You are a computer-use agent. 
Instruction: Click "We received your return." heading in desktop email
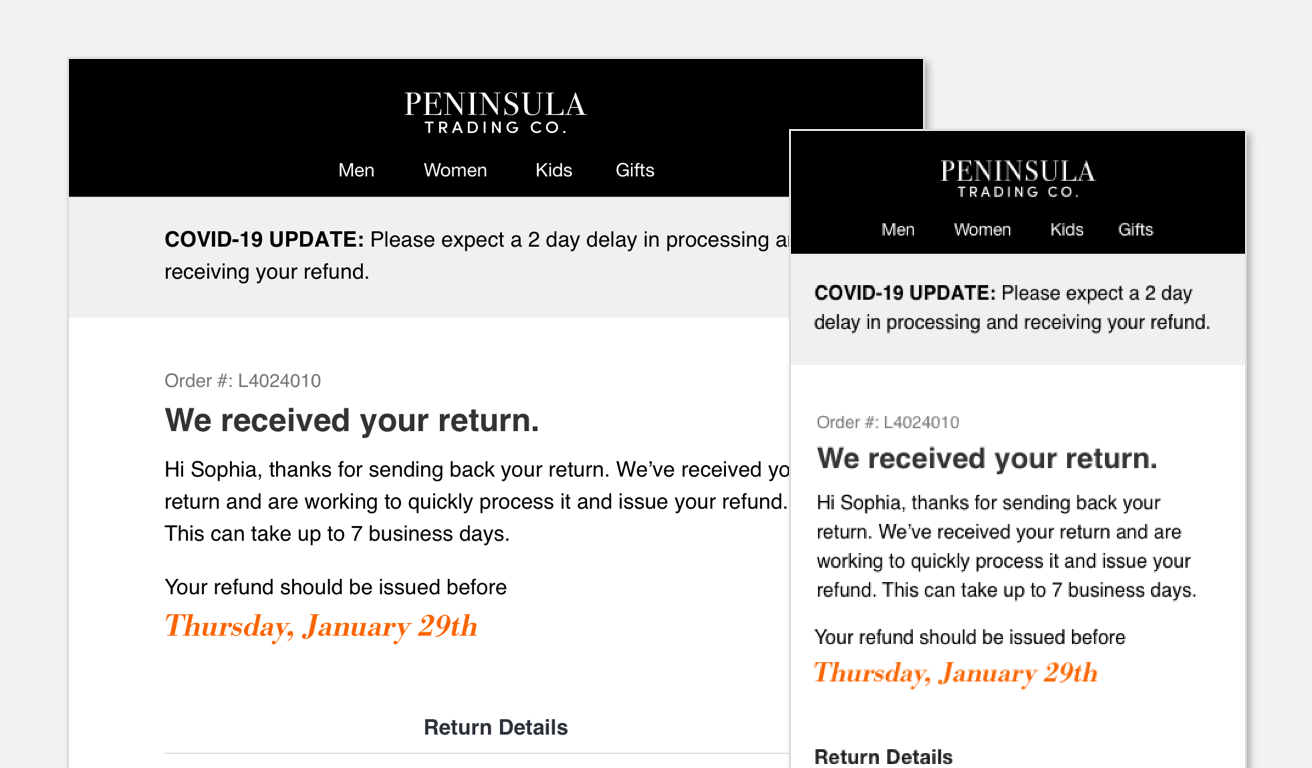(x=352, y=421)
